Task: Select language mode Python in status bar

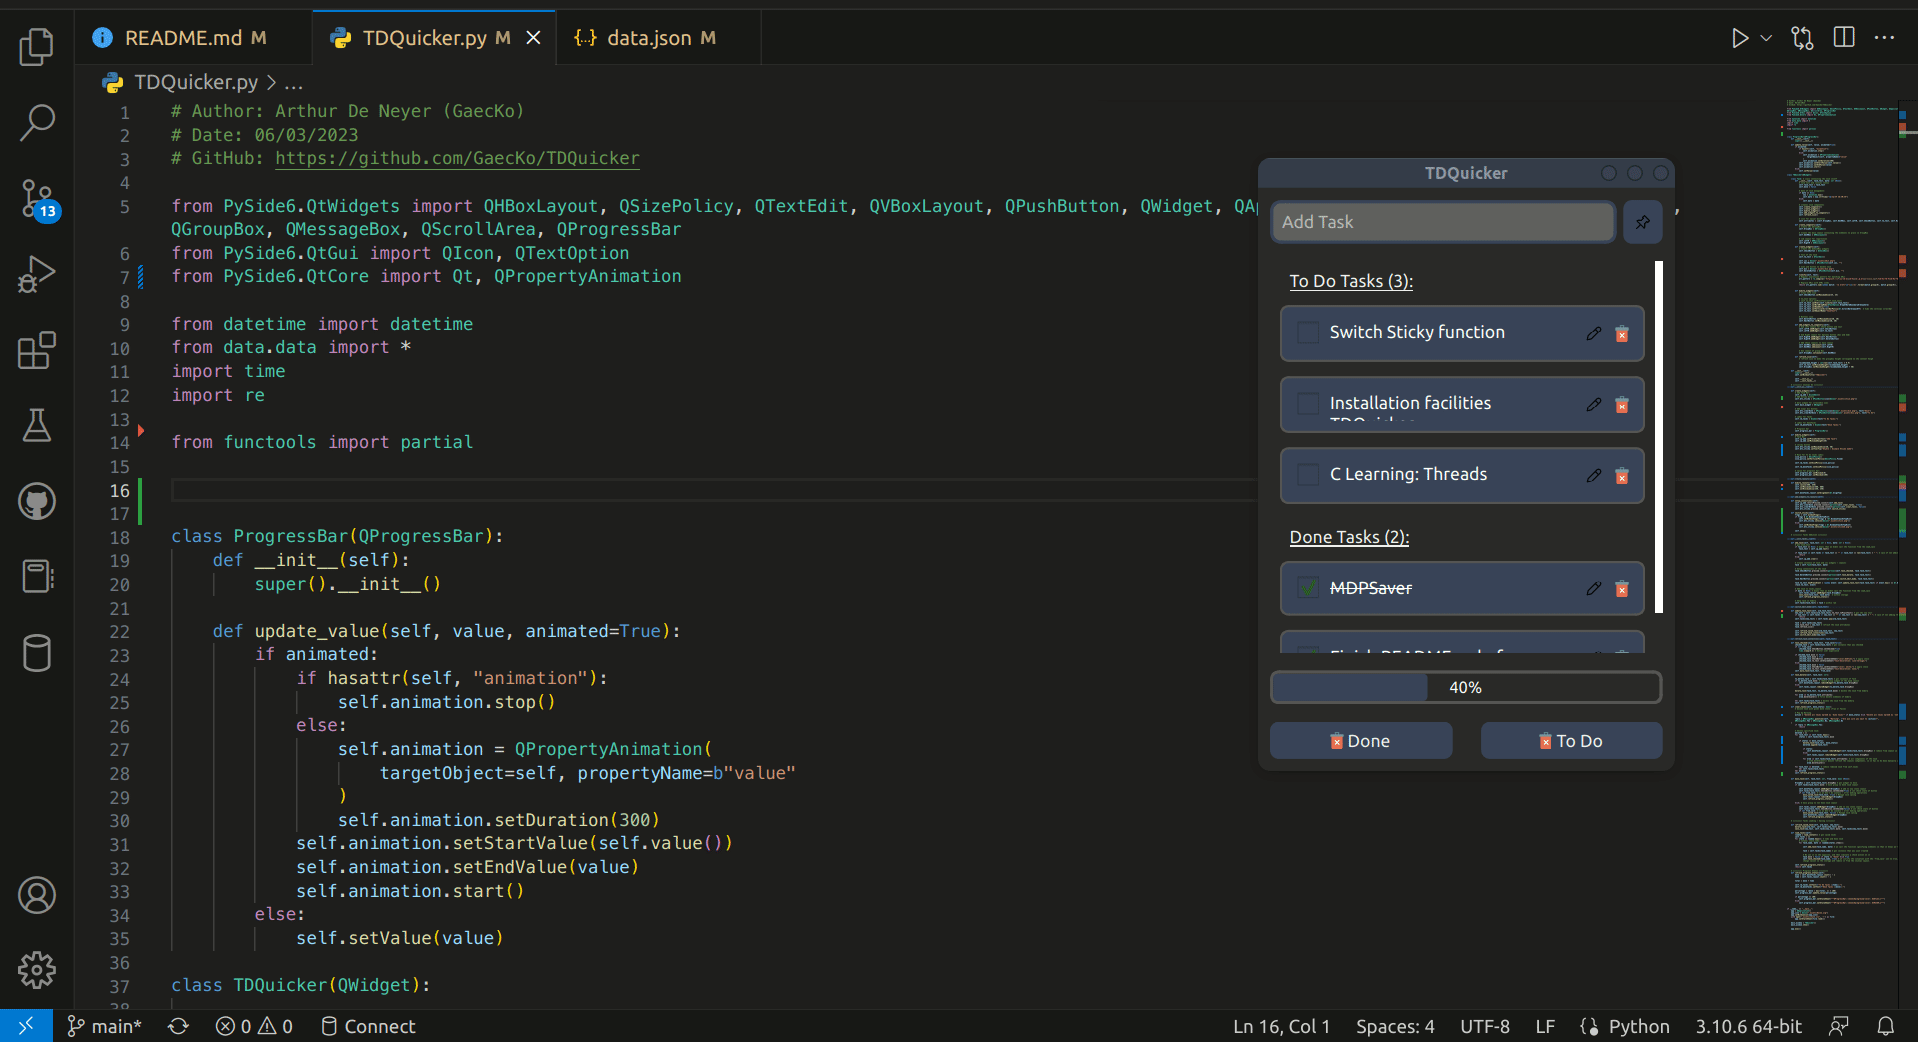Action: 1638,1026
